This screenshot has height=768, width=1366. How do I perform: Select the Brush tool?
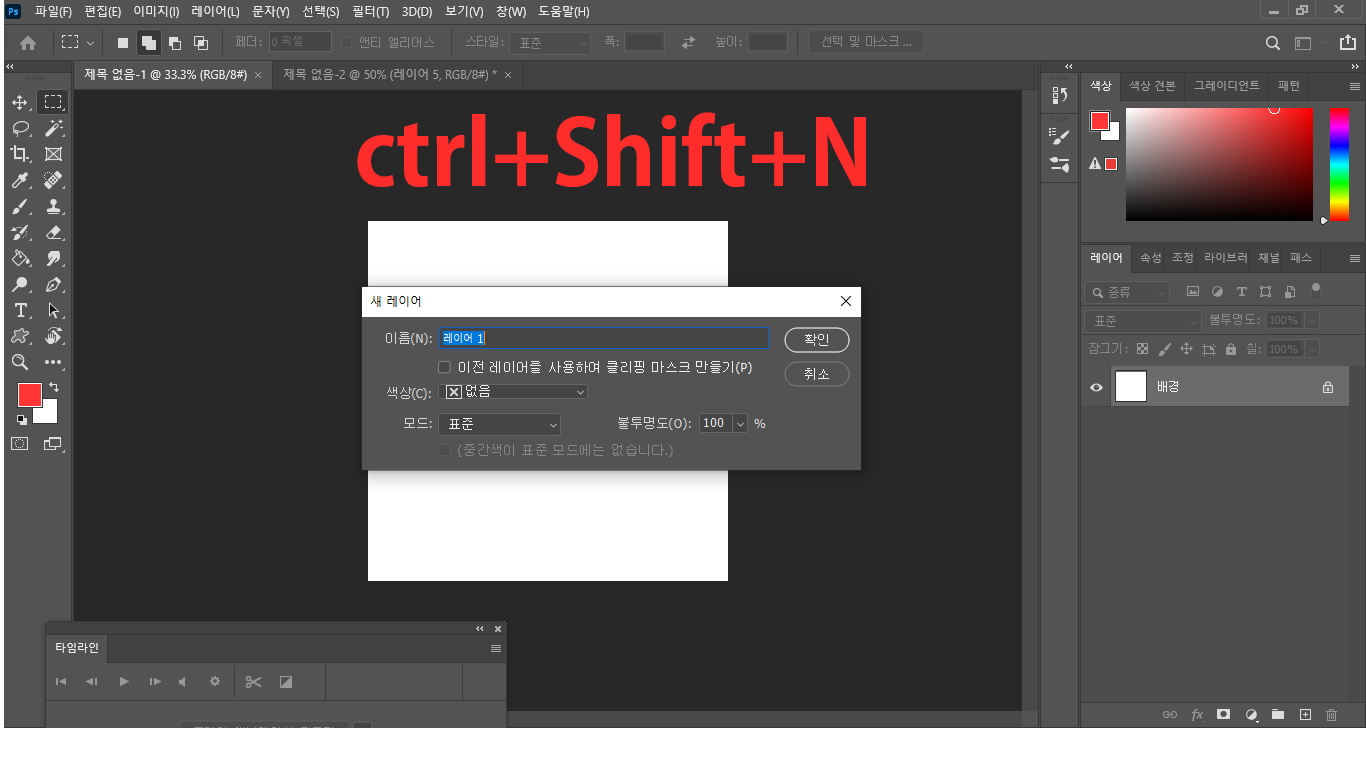19,206
